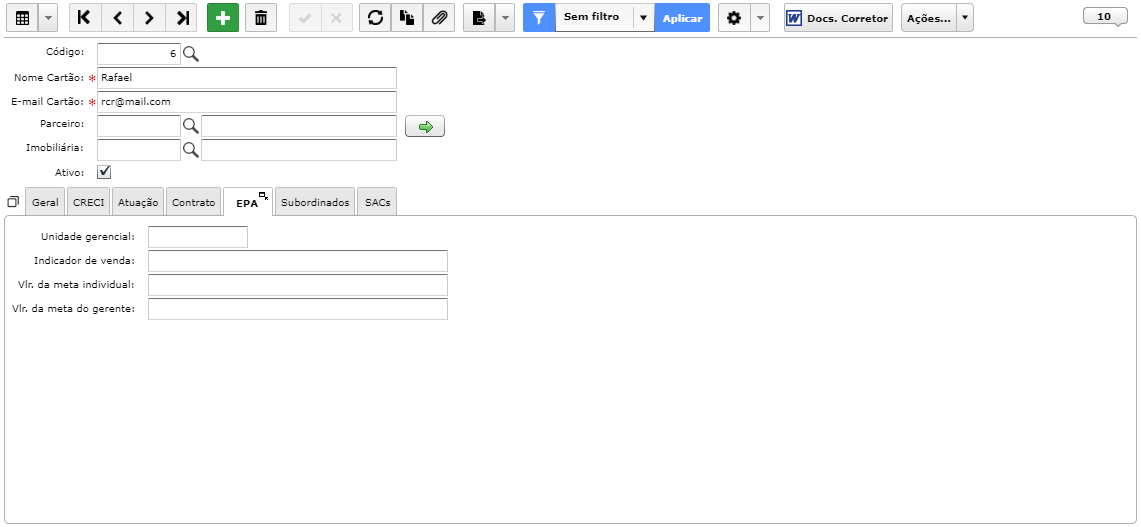Switch to the CRECI tab
This screenshot has width=1141, height=527.
click(89, 202)
